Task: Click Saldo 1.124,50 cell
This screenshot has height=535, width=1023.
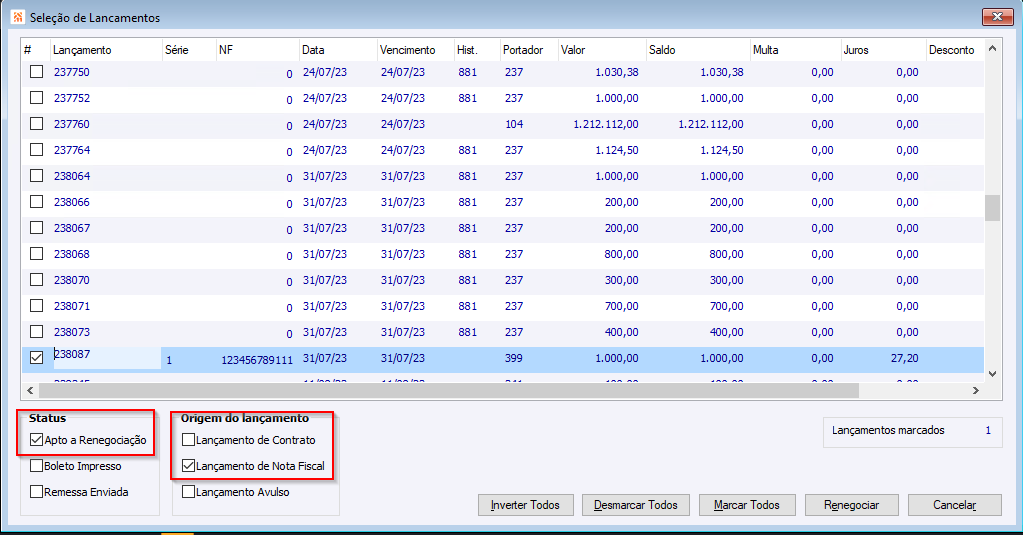Action: [722, 150]
